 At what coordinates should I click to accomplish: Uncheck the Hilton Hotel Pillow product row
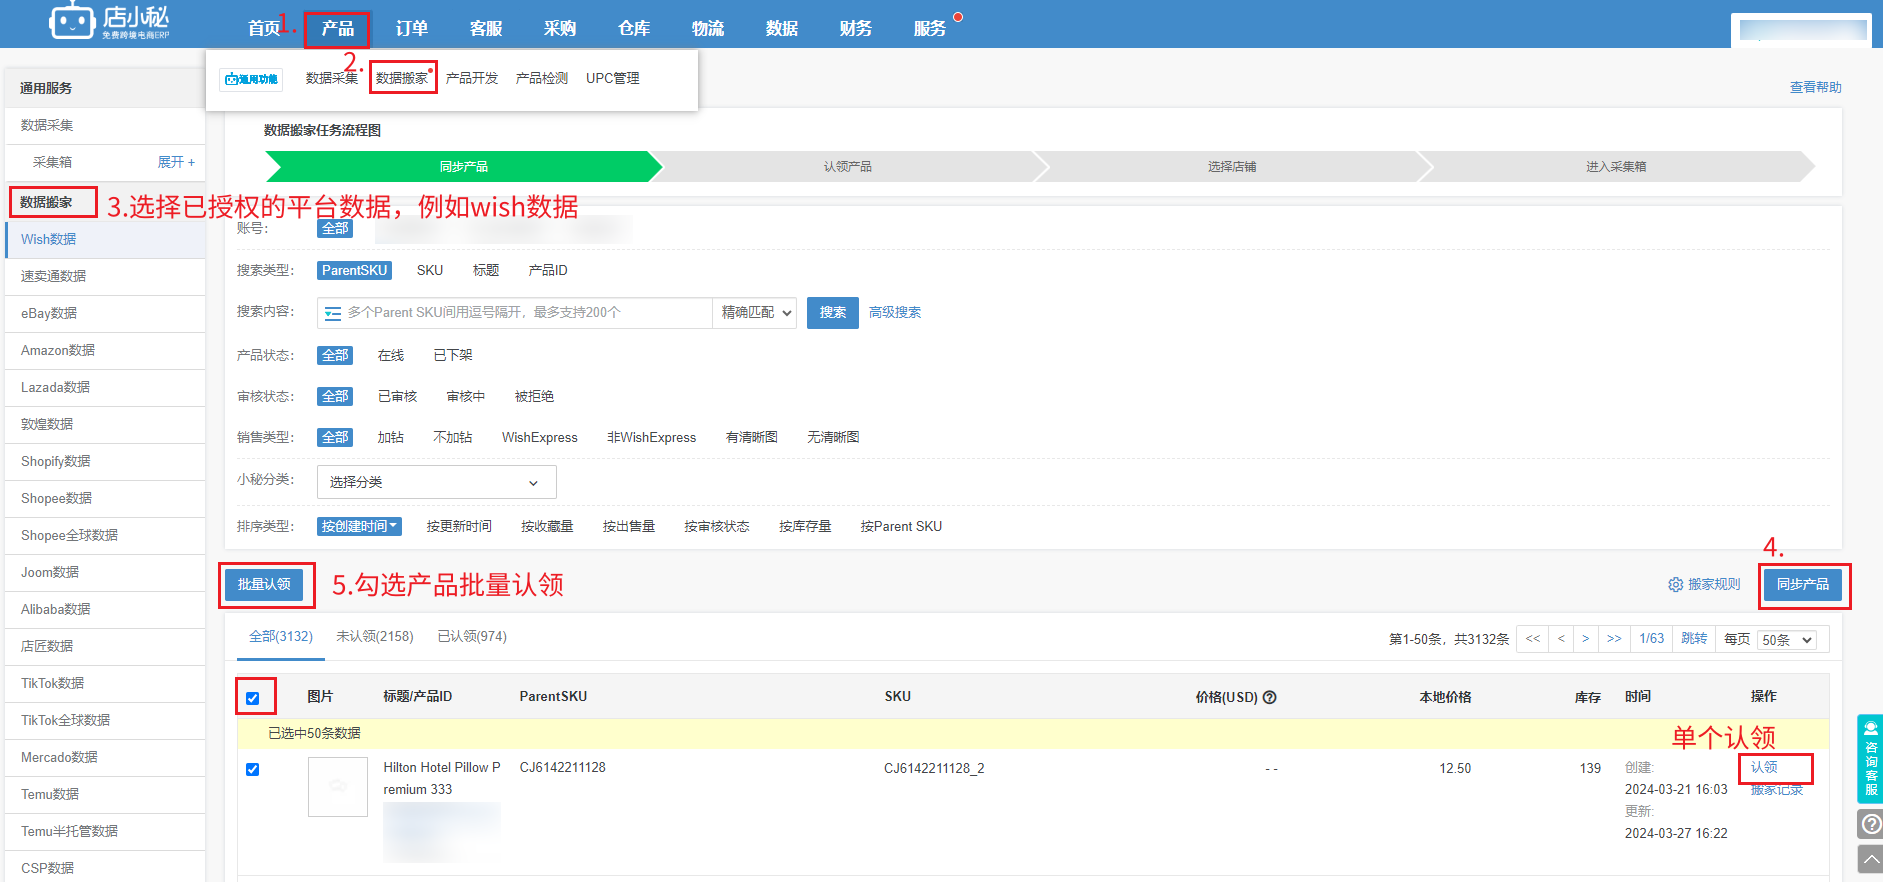coord(253,769)
